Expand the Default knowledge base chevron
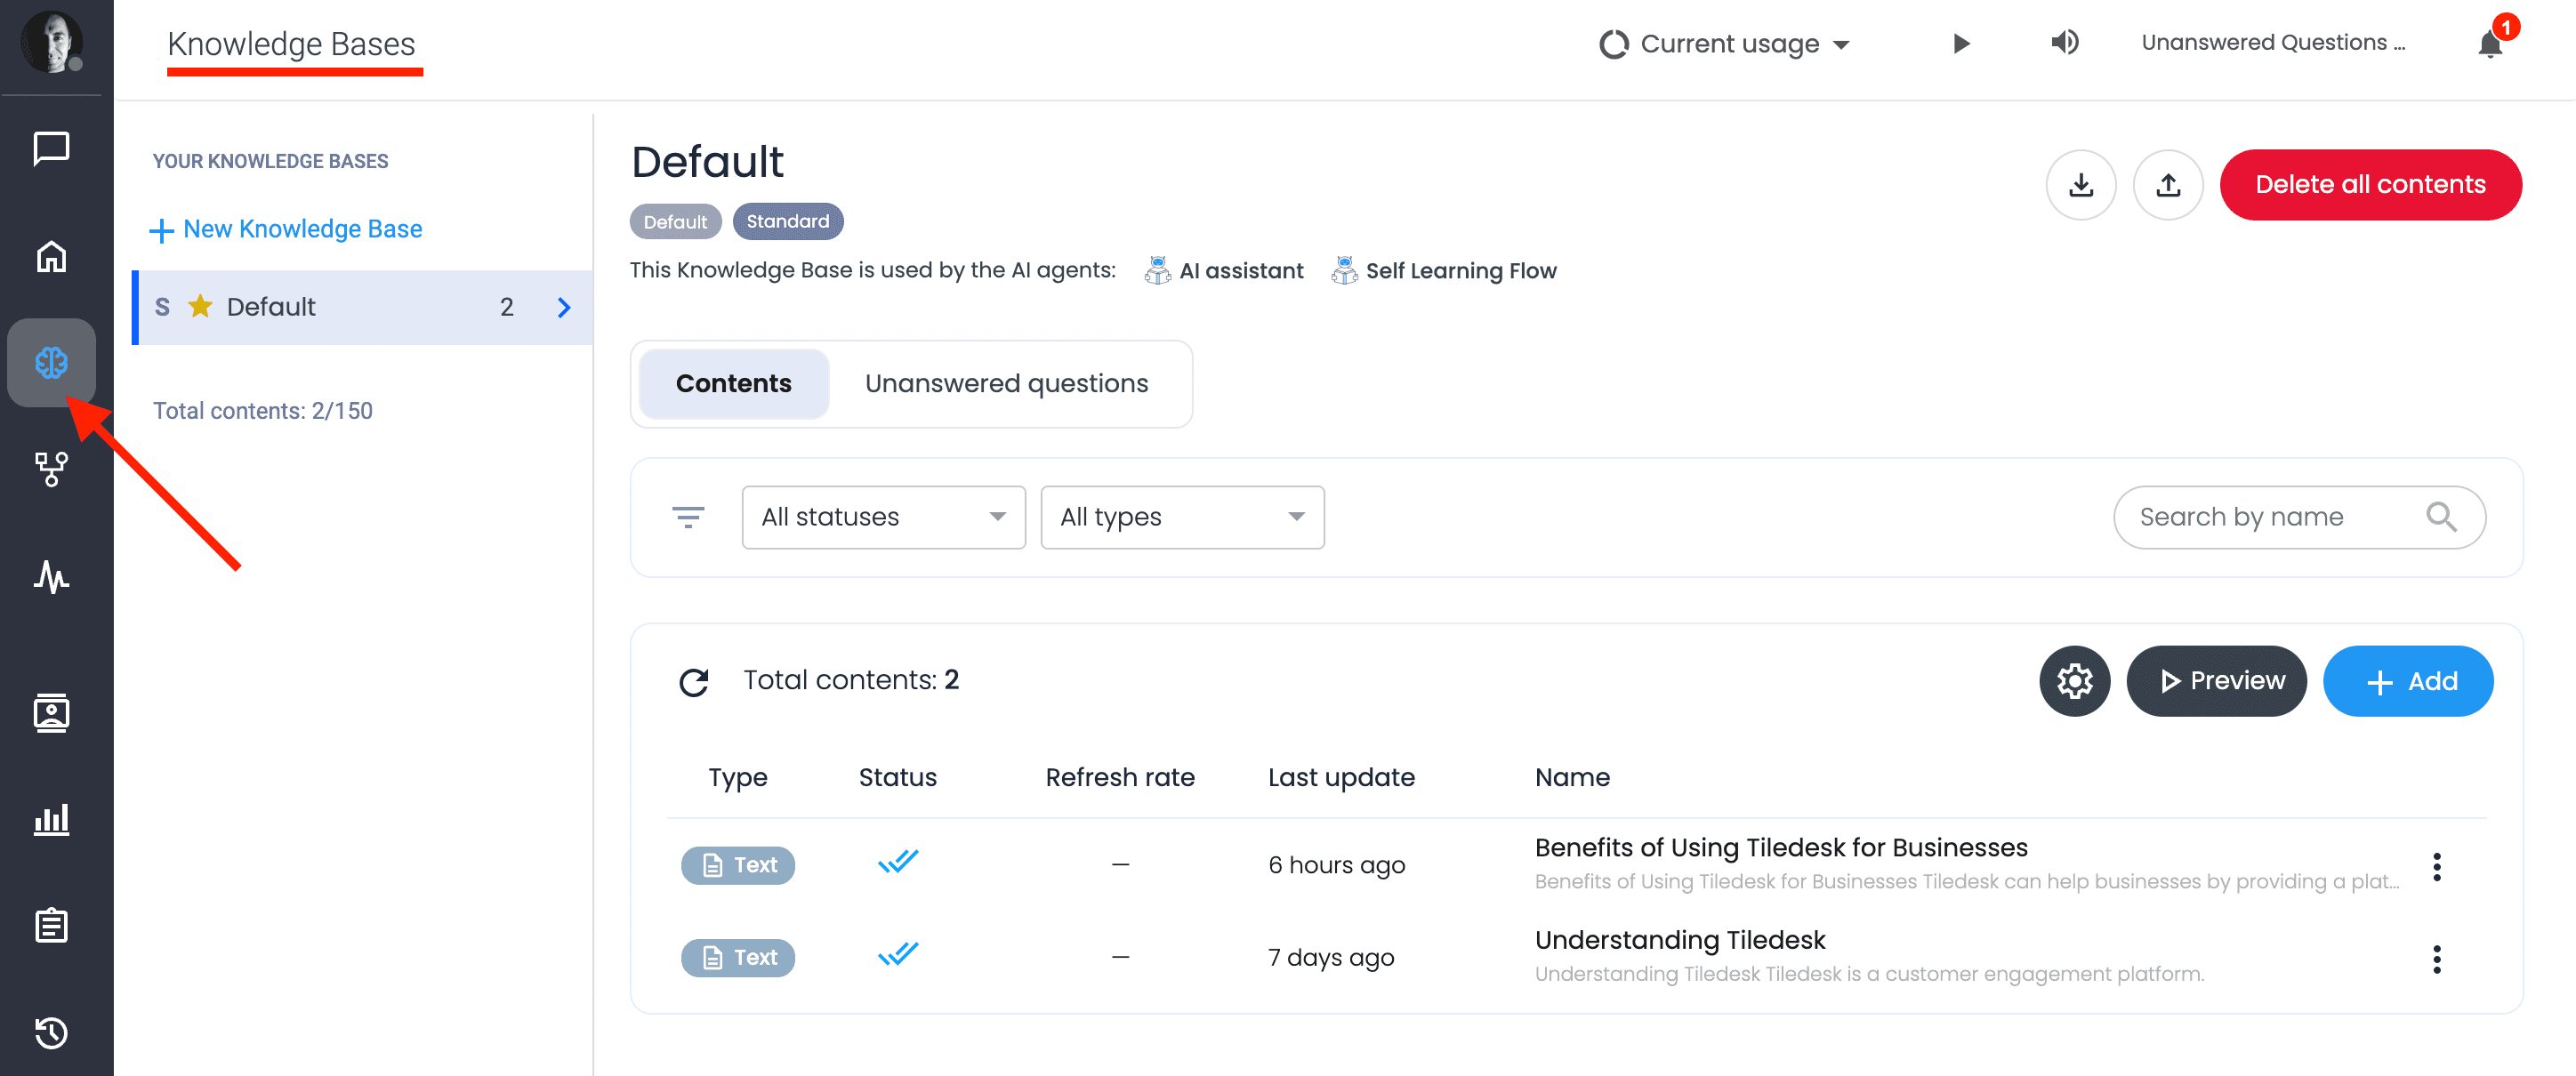 (x=565, y=307)
